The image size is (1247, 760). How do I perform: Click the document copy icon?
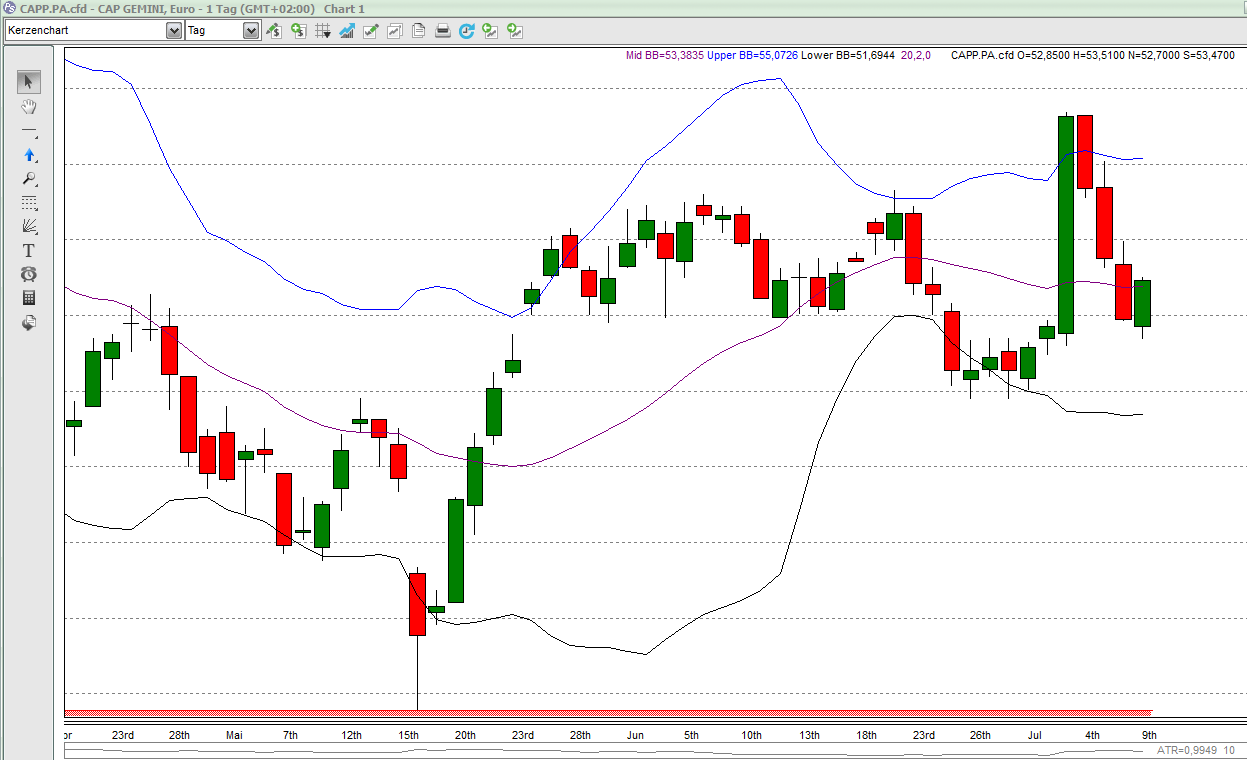(418, 31)
